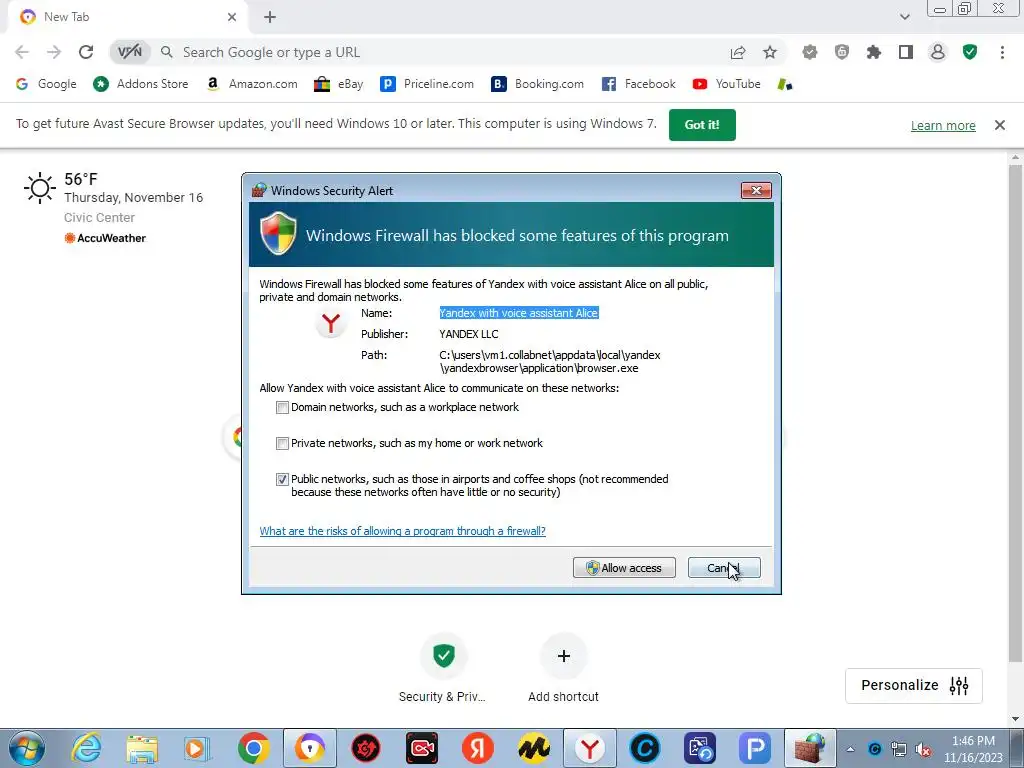Image resolution: width=1024 pixels, height=768 pixels.
Task: Open the Facebook bookmark
Action: click(x=639, y=84)
